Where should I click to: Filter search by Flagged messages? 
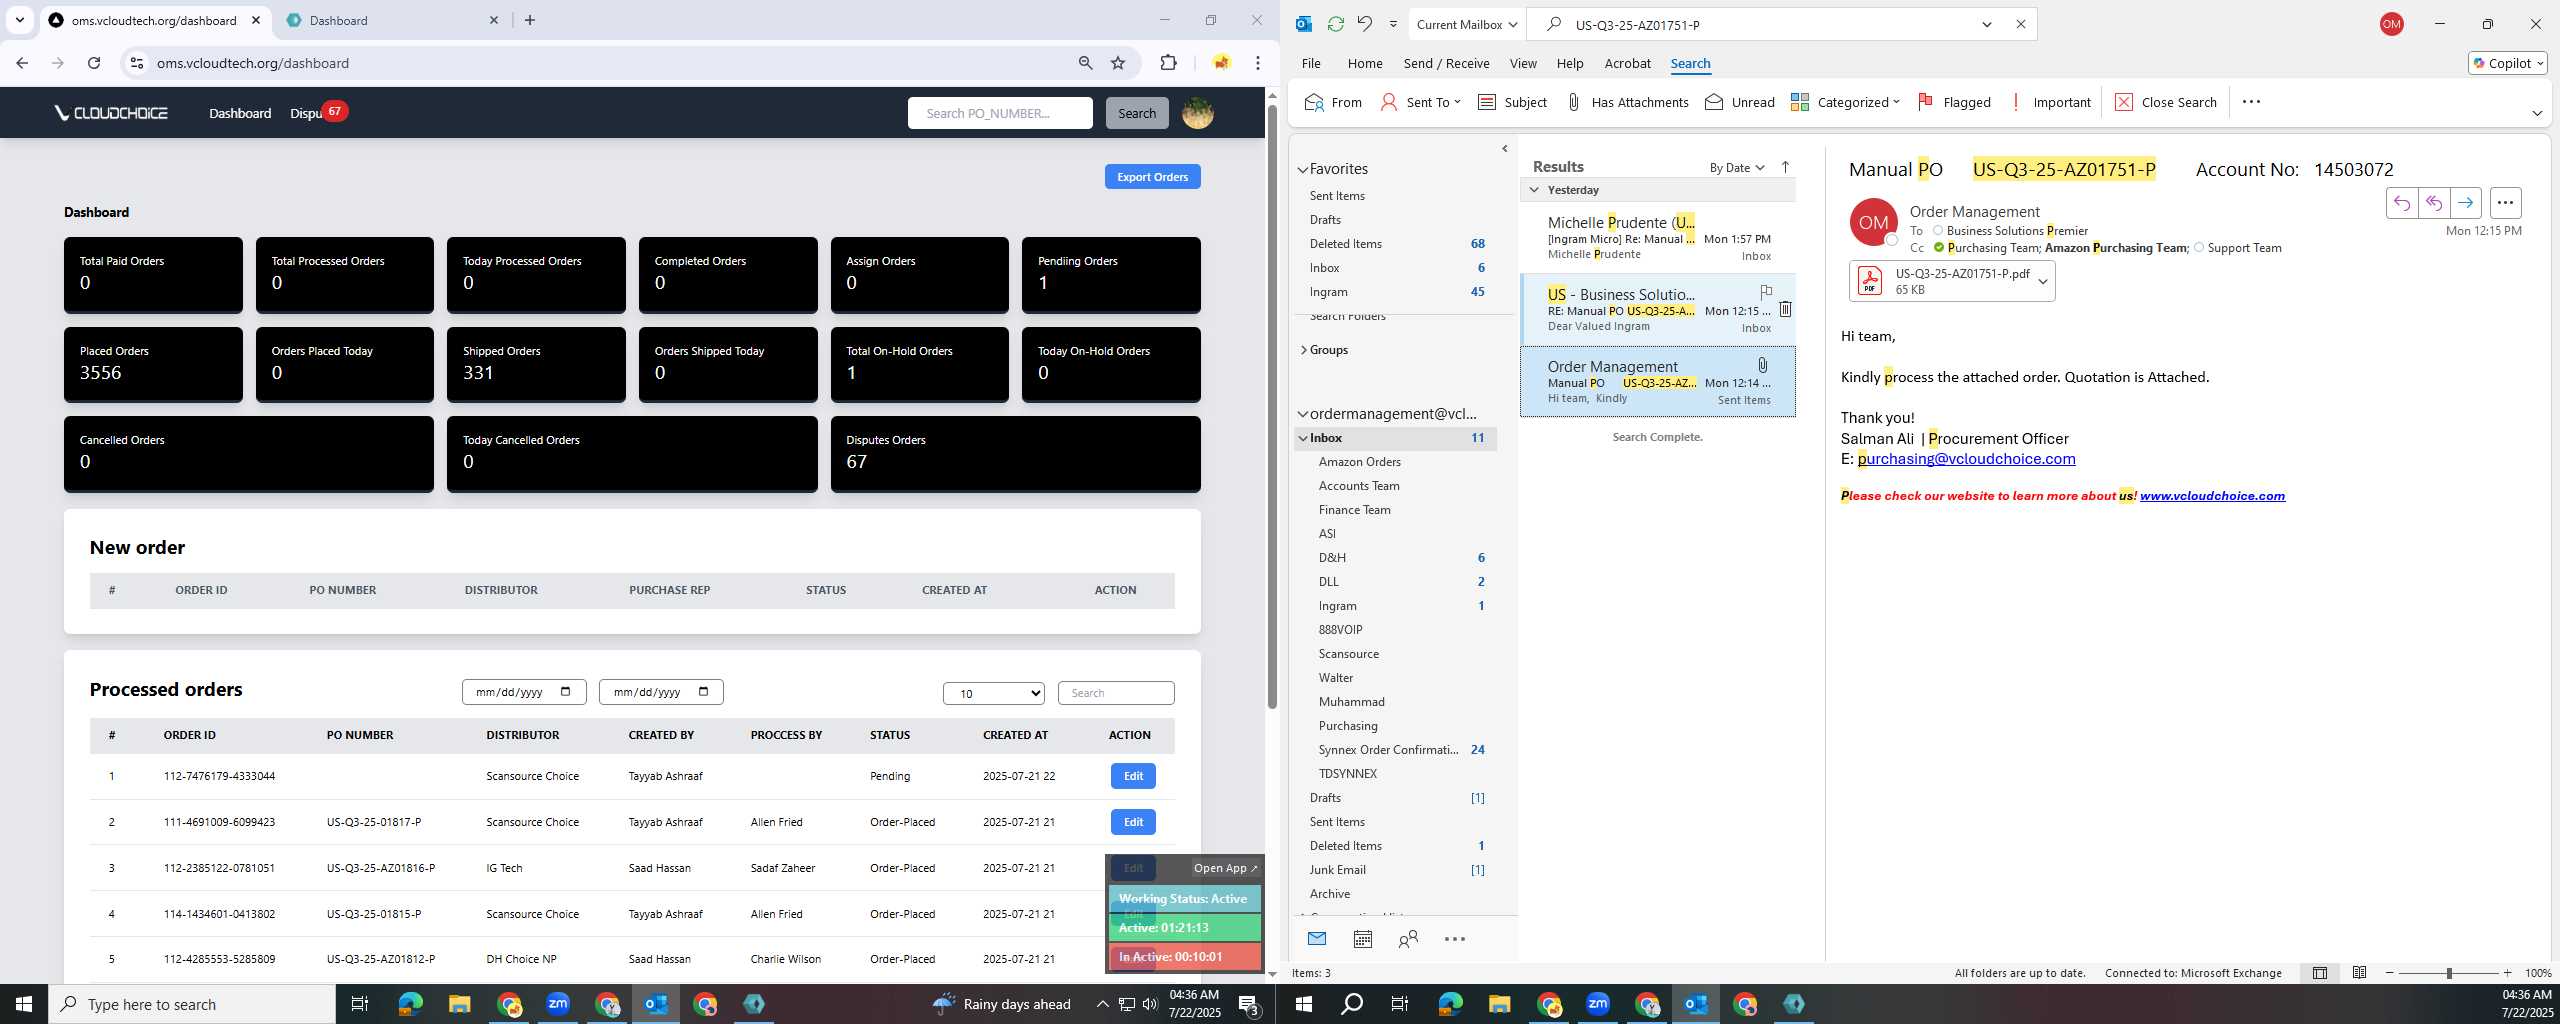click(x=1954, y=102)
